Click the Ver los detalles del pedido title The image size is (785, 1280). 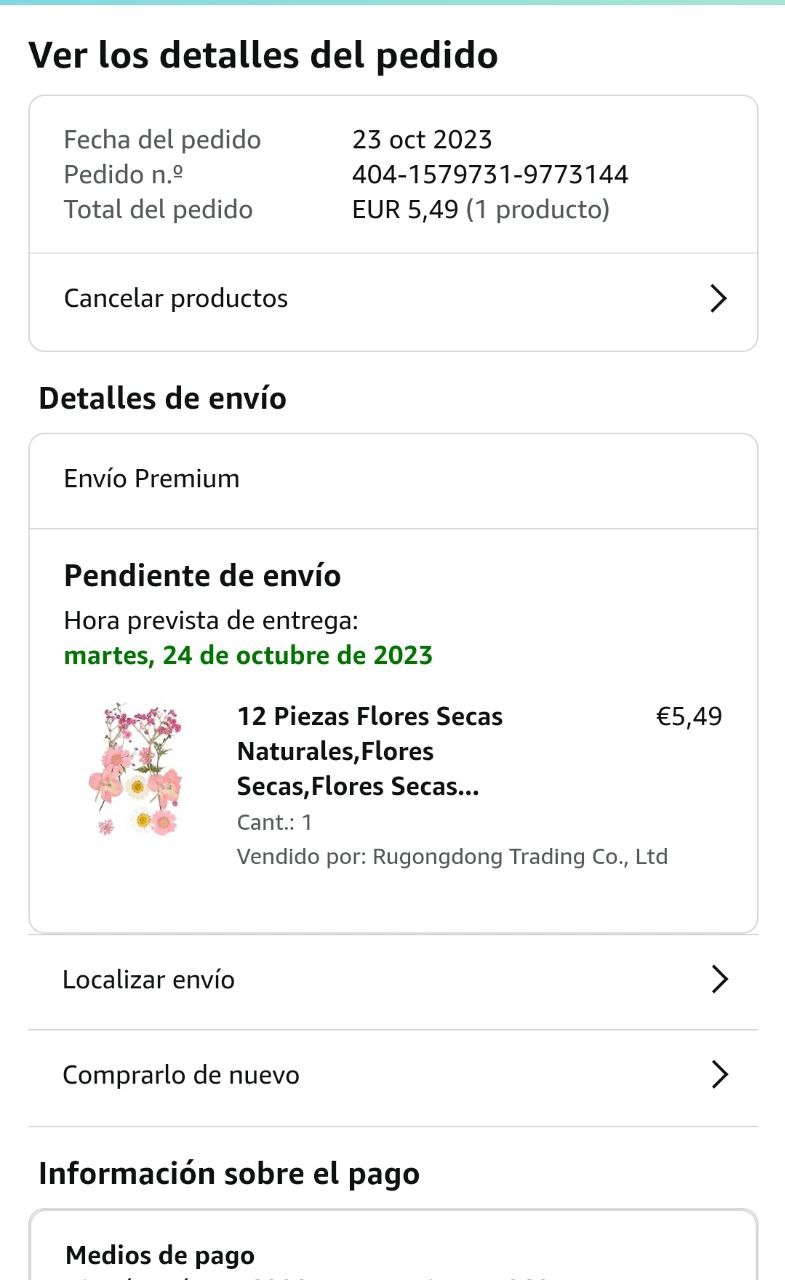(263, 55)
